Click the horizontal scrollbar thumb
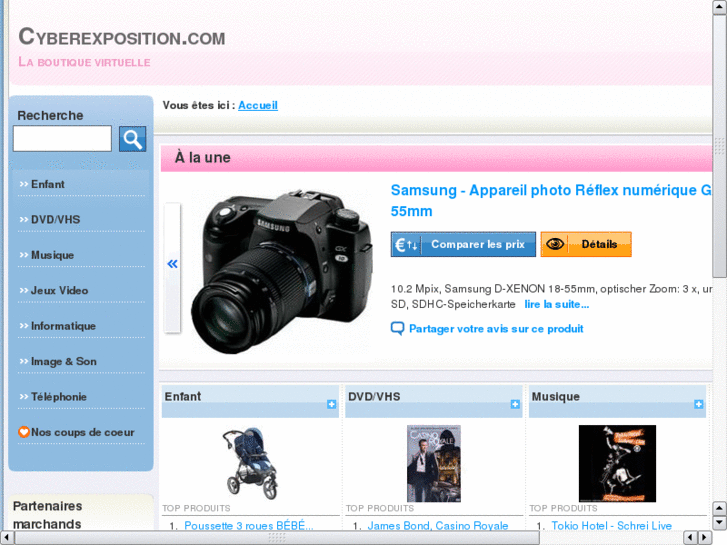 [x=277, y=538]
